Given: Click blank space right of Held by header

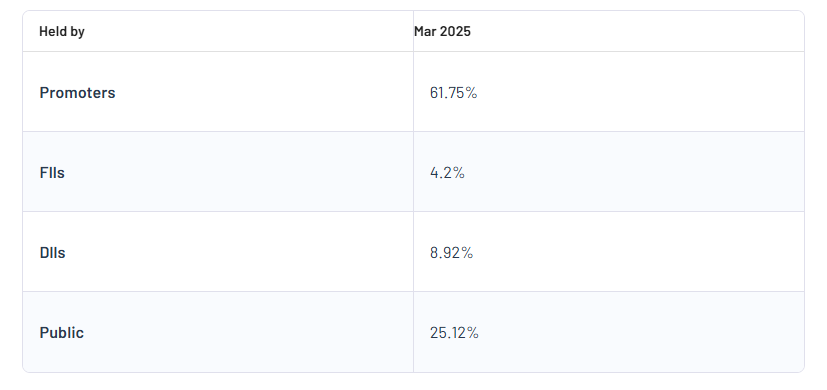Looking at the screenshot, I should coord(248,32).
